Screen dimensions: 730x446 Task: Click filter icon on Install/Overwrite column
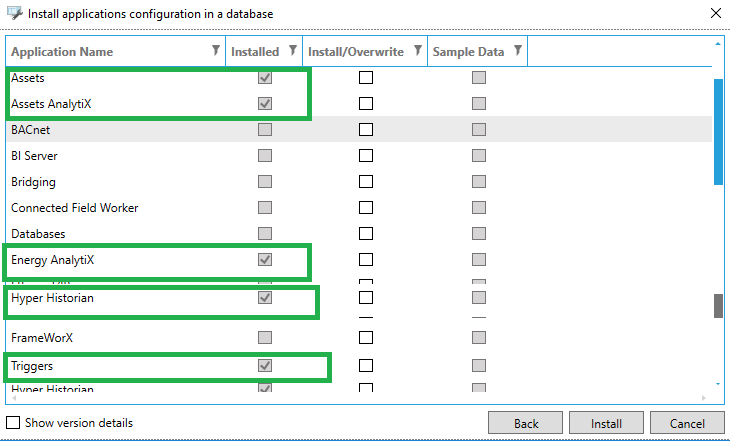[414, 51]
